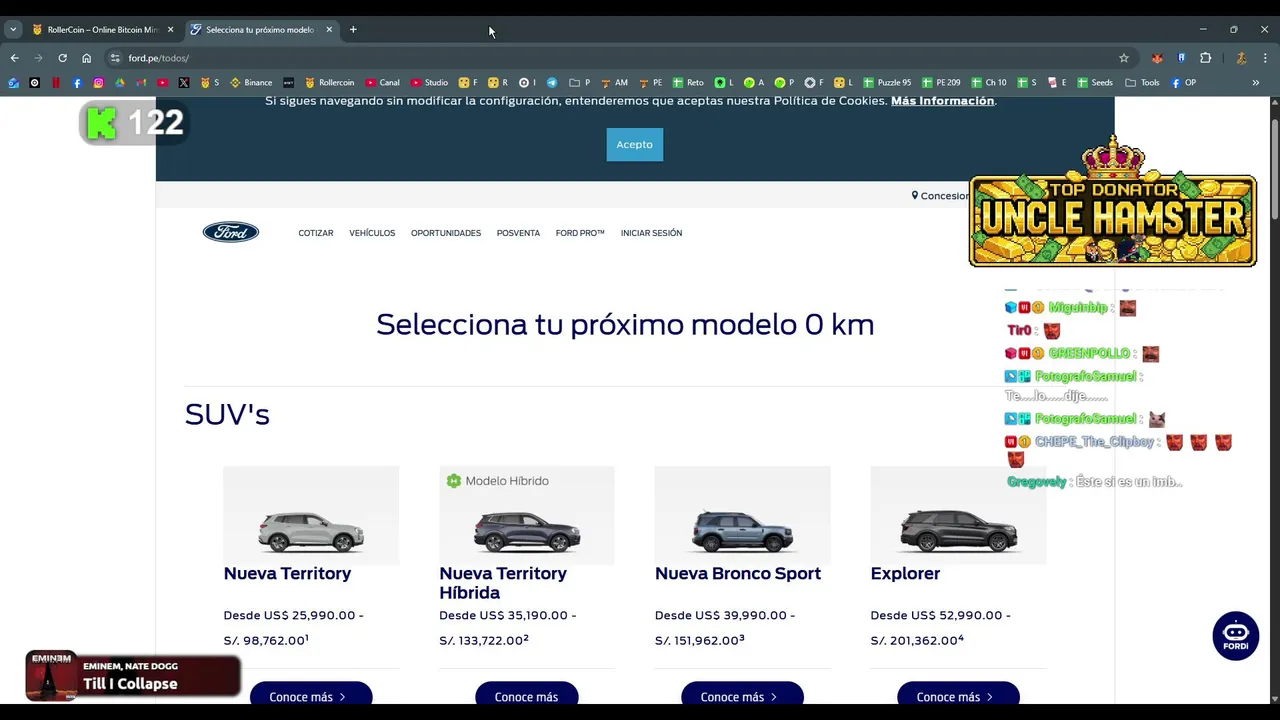Click the Concesionarios location link
Screen dimensions: 1280x720
(x=941, y=196)
